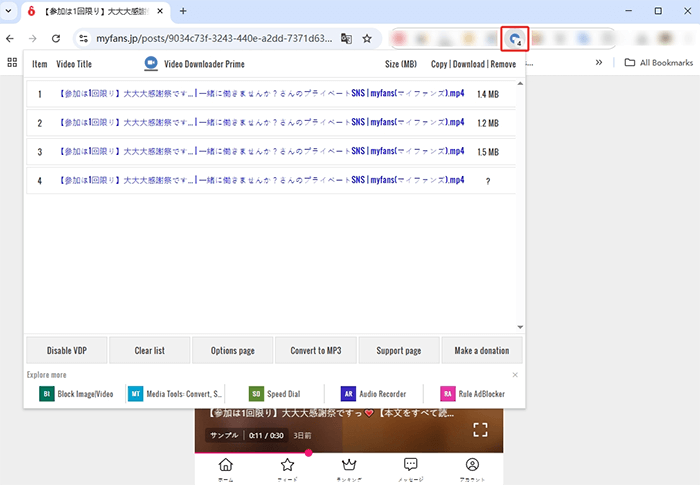Open video item 3 mp4 link
The image size is (700, 485).
pos(262,151)
